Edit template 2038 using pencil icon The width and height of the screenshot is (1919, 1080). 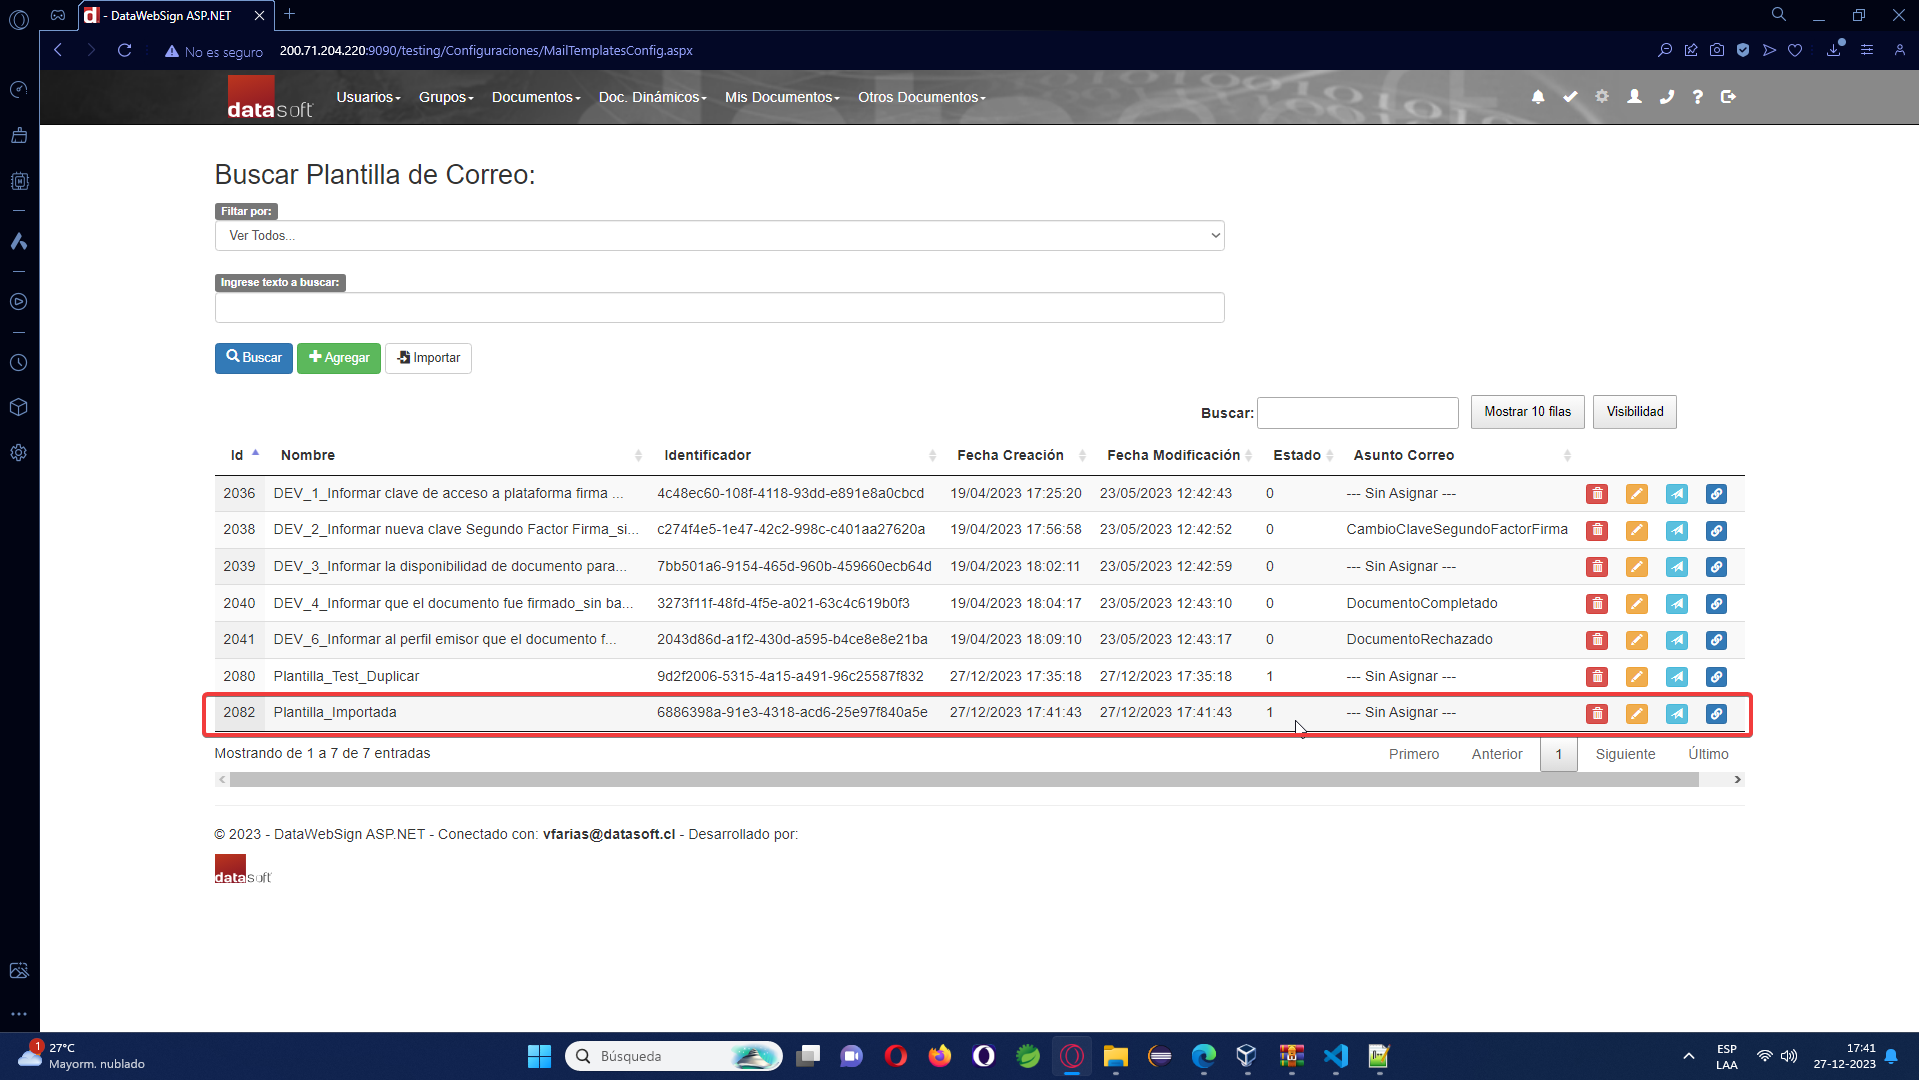tap(1637, 530)
